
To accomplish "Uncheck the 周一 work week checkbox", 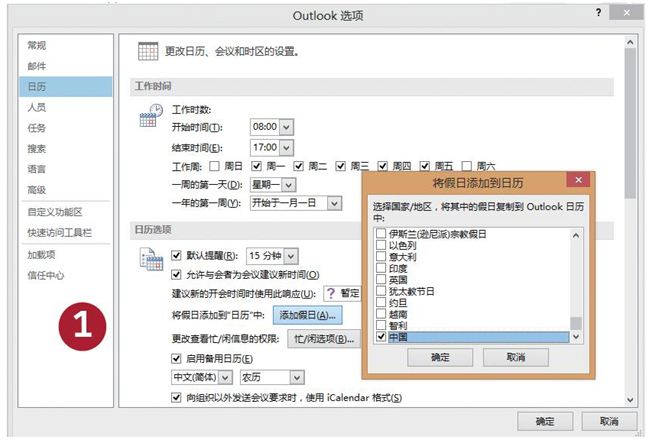I will [x=257, y=166].
